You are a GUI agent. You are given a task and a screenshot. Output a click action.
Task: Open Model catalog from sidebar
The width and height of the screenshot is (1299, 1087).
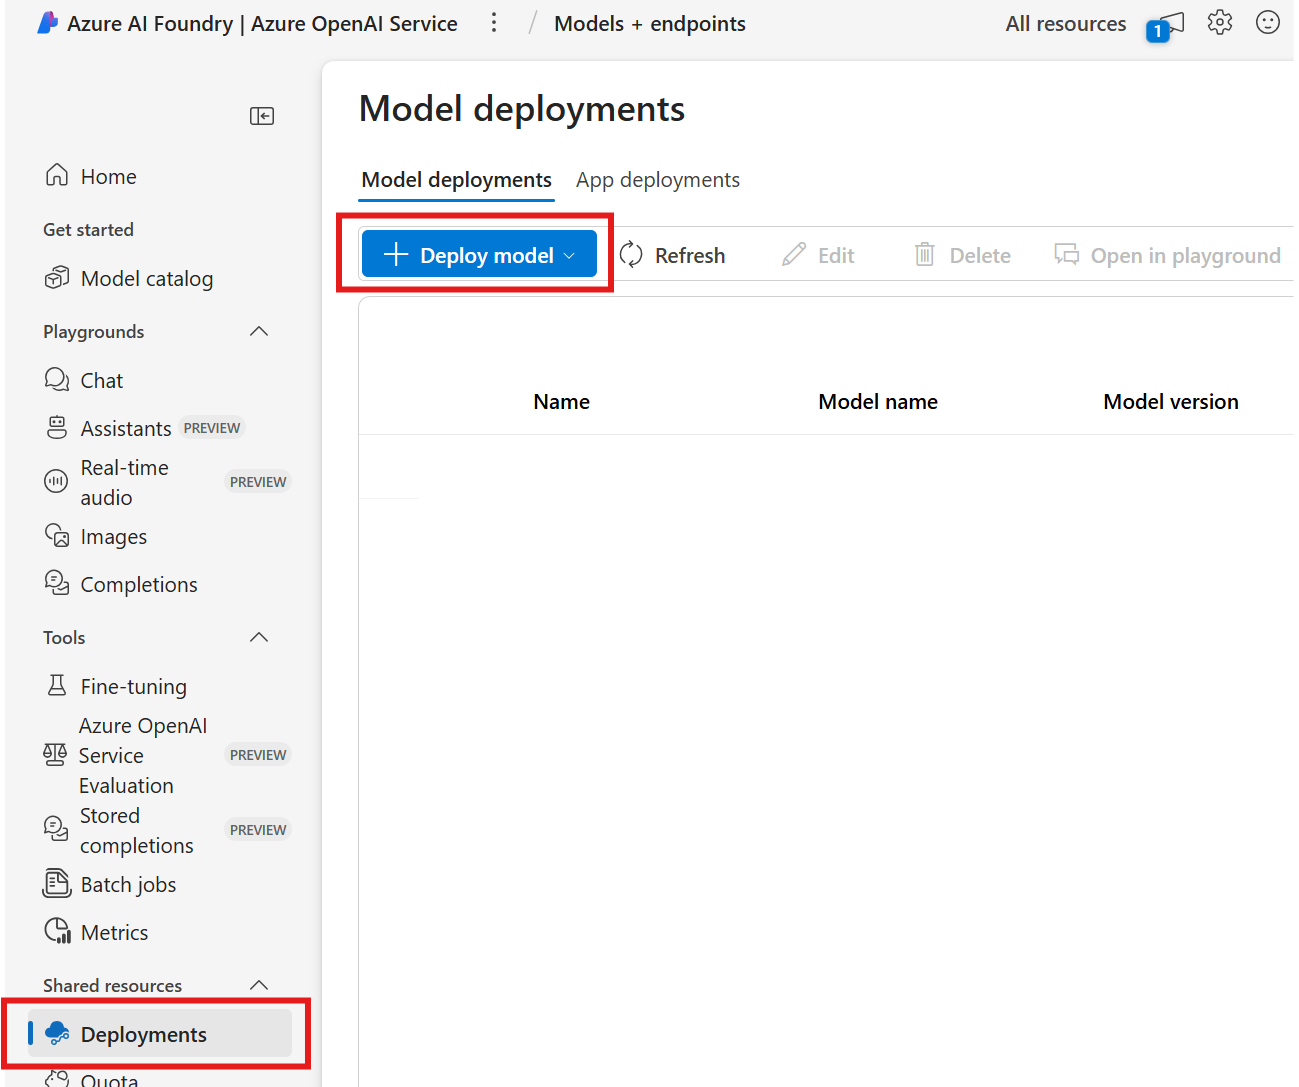pyautogui.click(x=146, y=279)
